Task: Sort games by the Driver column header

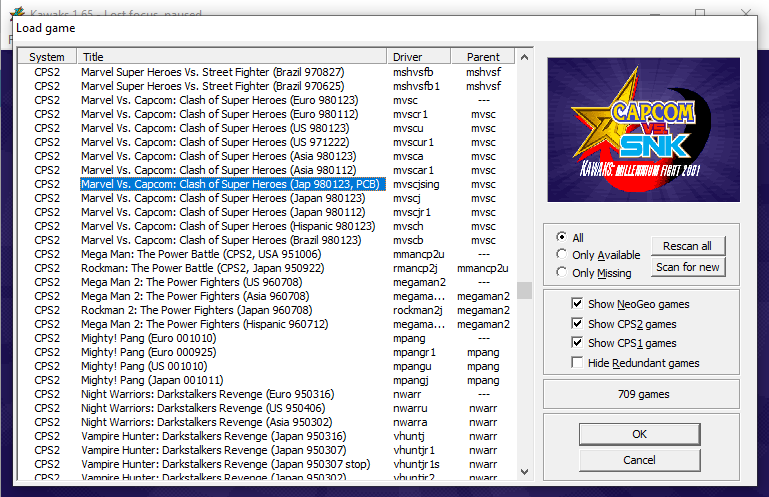Action: tap(419, 57)
